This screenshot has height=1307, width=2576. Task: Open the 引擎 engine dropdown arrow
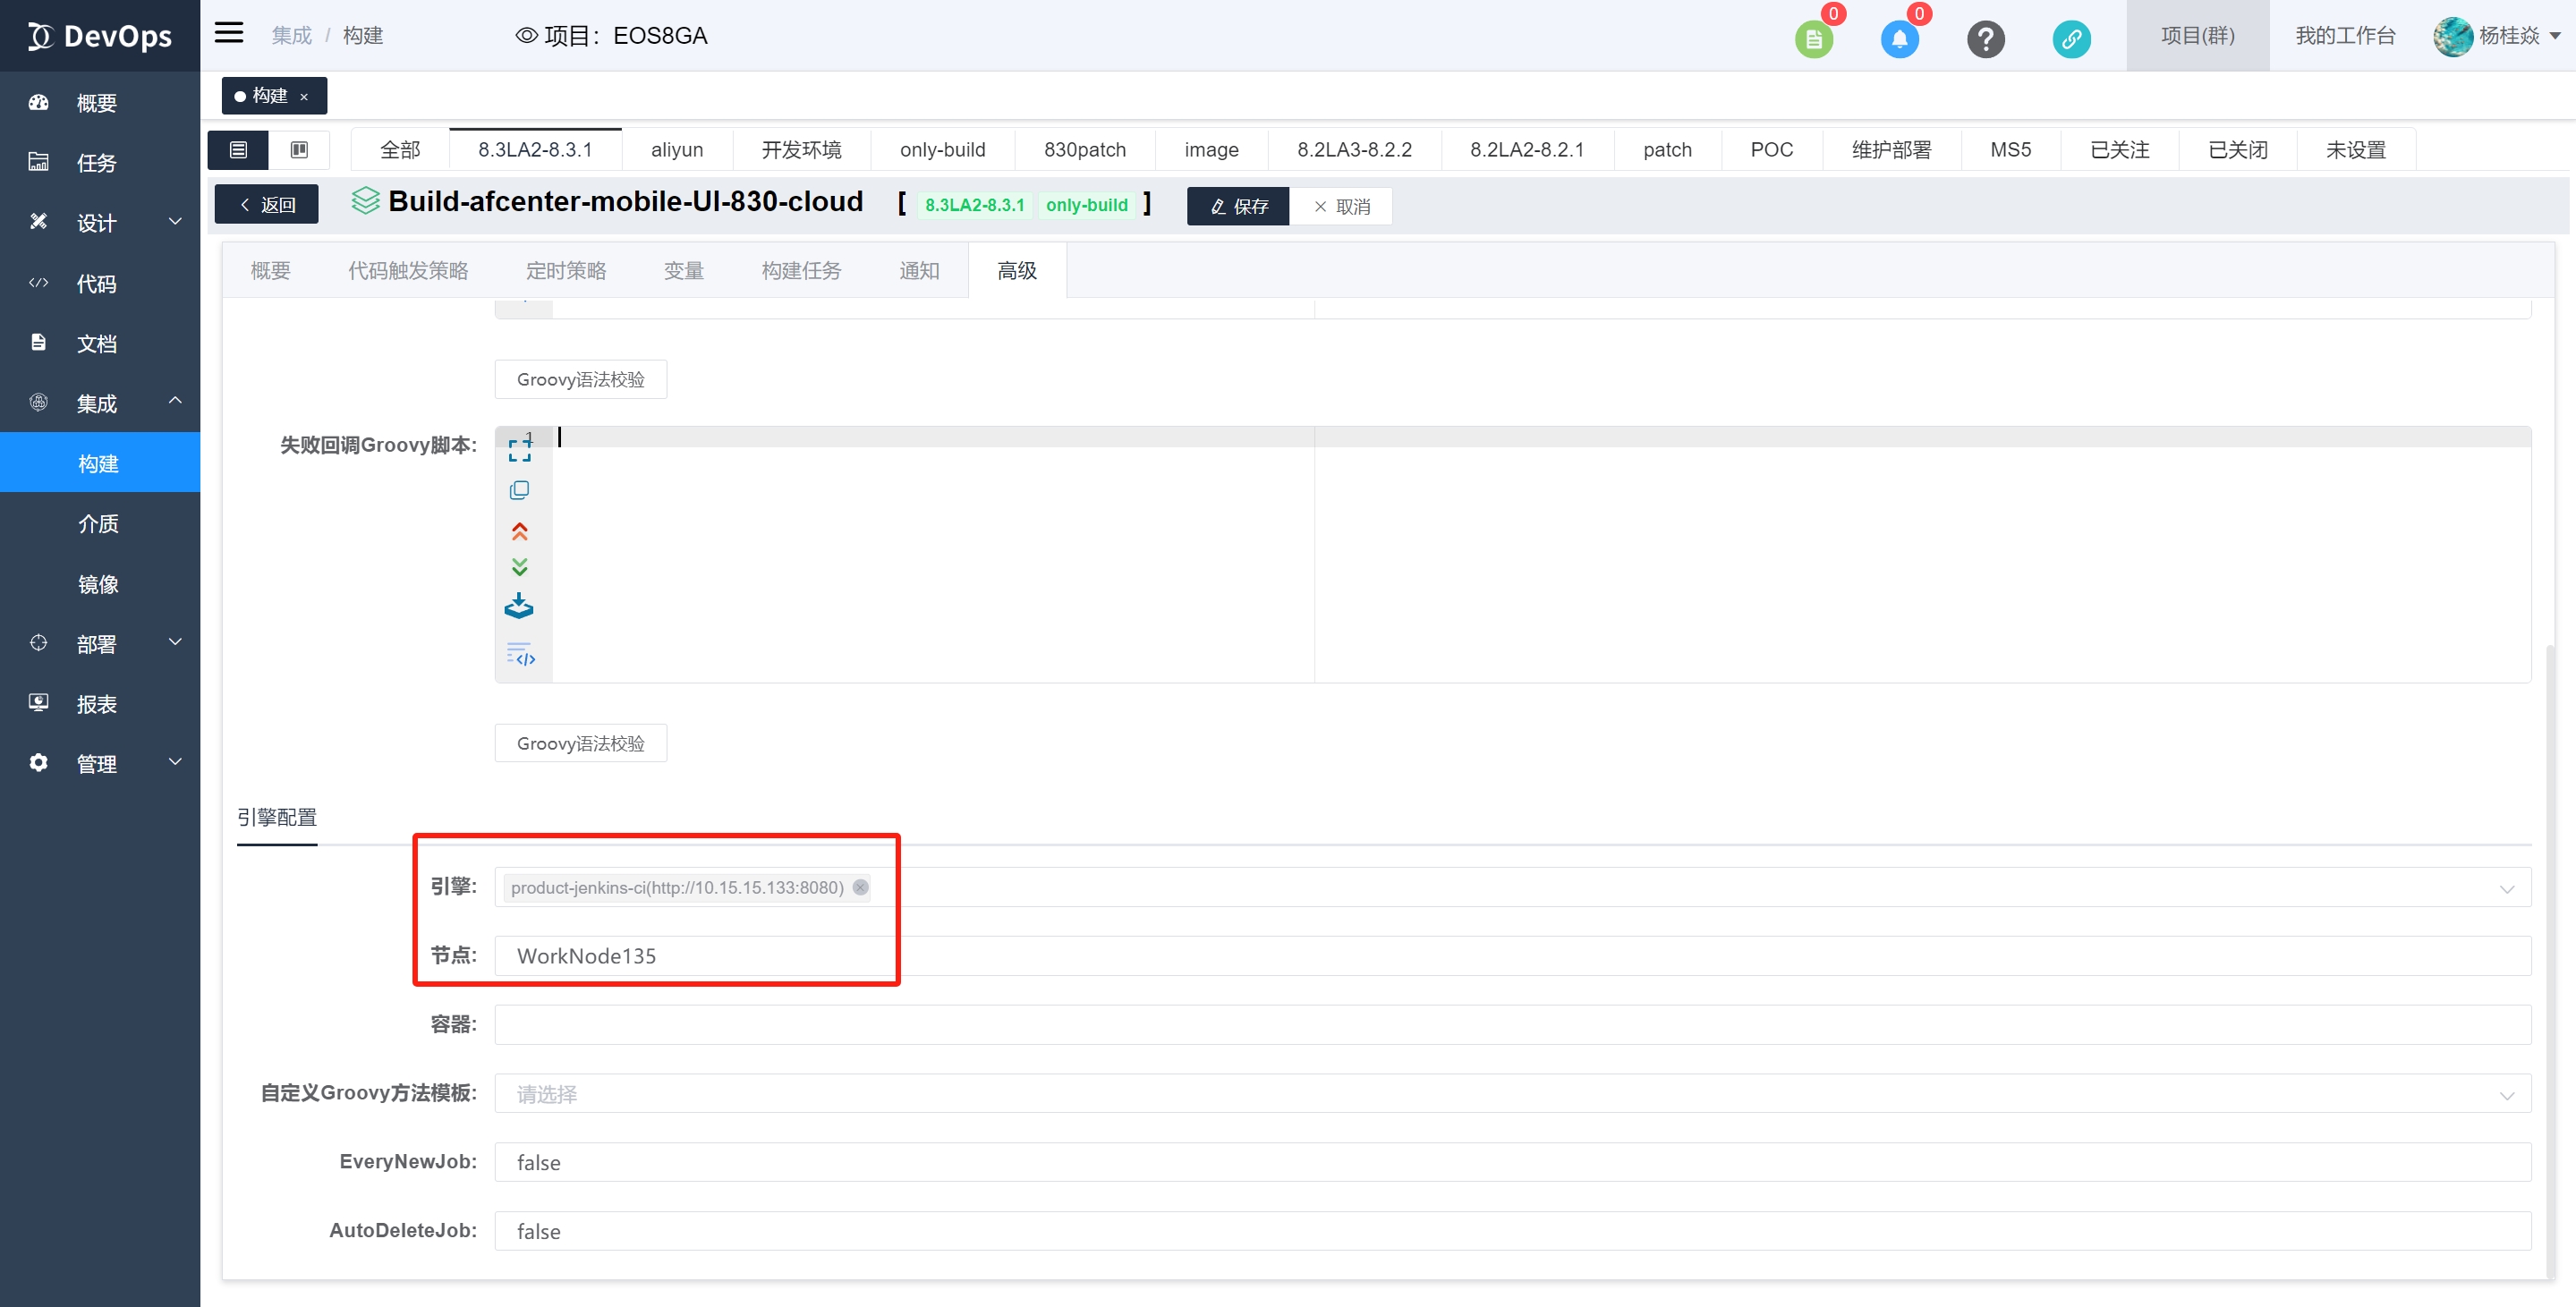point(2506,888)
